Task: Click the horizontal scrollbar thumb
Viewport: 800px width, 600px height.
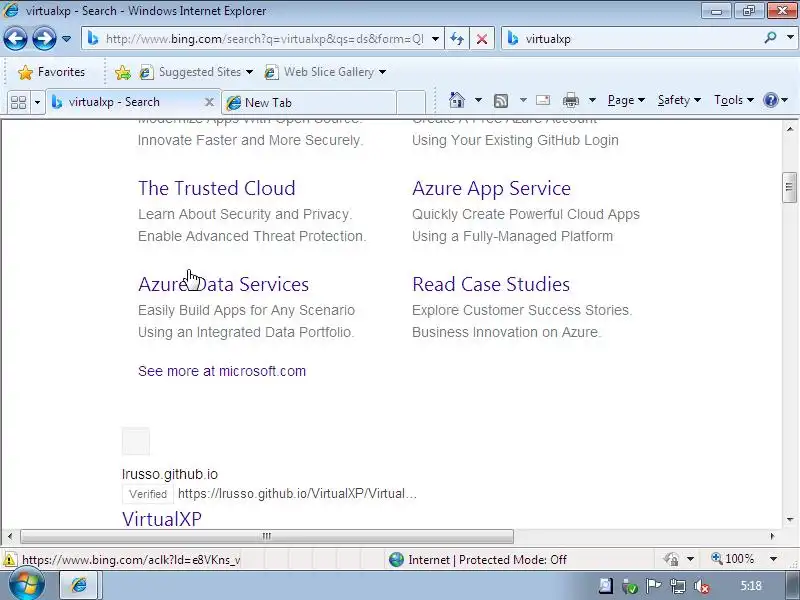Action: [267, 536]
